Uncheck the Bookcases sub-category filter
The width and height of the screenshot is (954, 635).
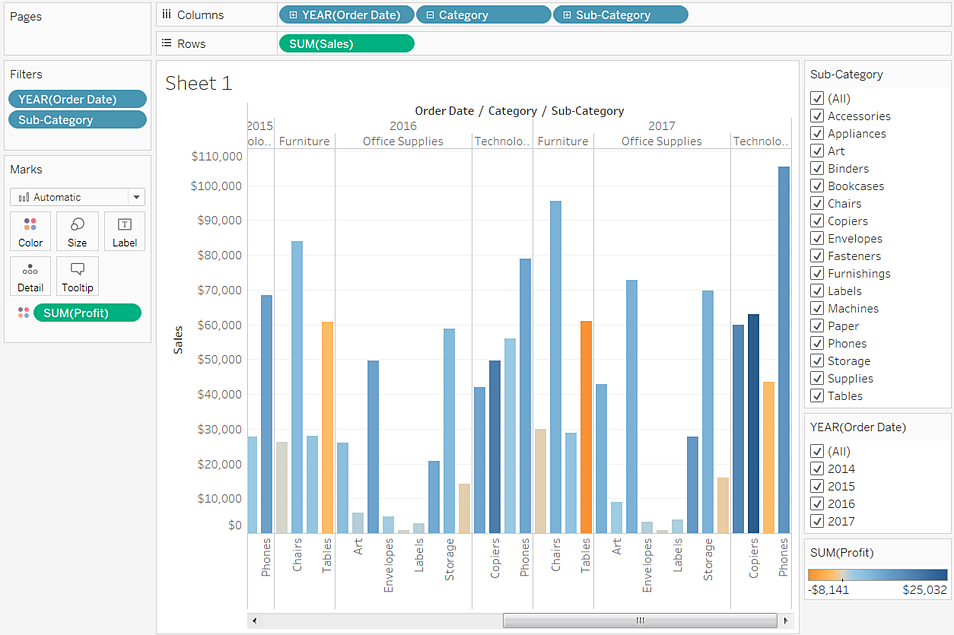coord(817,186)
